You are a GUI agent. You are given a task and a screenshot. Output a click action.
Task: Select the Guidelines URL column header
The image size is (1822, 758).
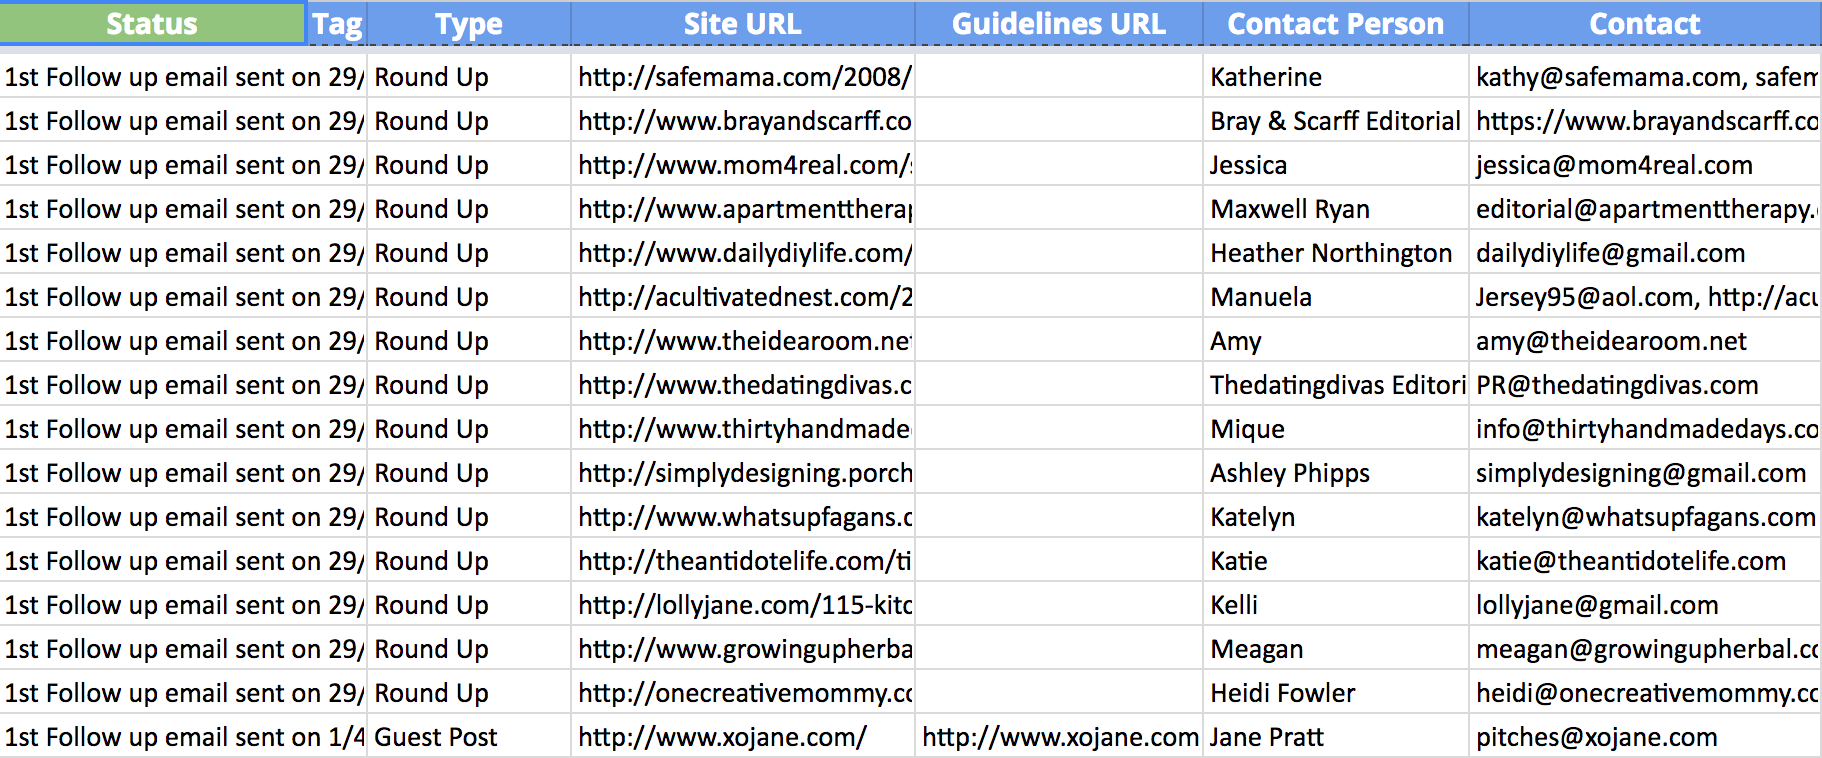pyautogui.click(x=1059, y=23)
